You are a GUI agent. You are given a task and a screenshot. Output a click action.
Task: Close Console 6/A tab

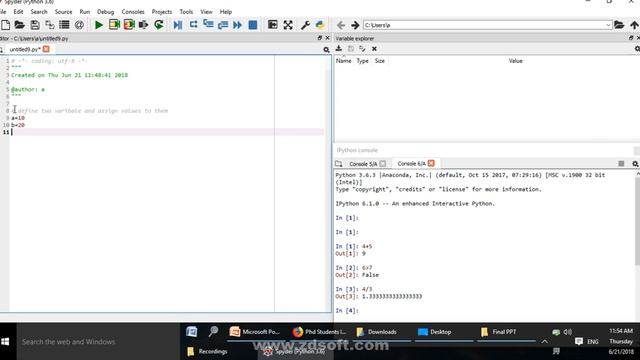431,163
